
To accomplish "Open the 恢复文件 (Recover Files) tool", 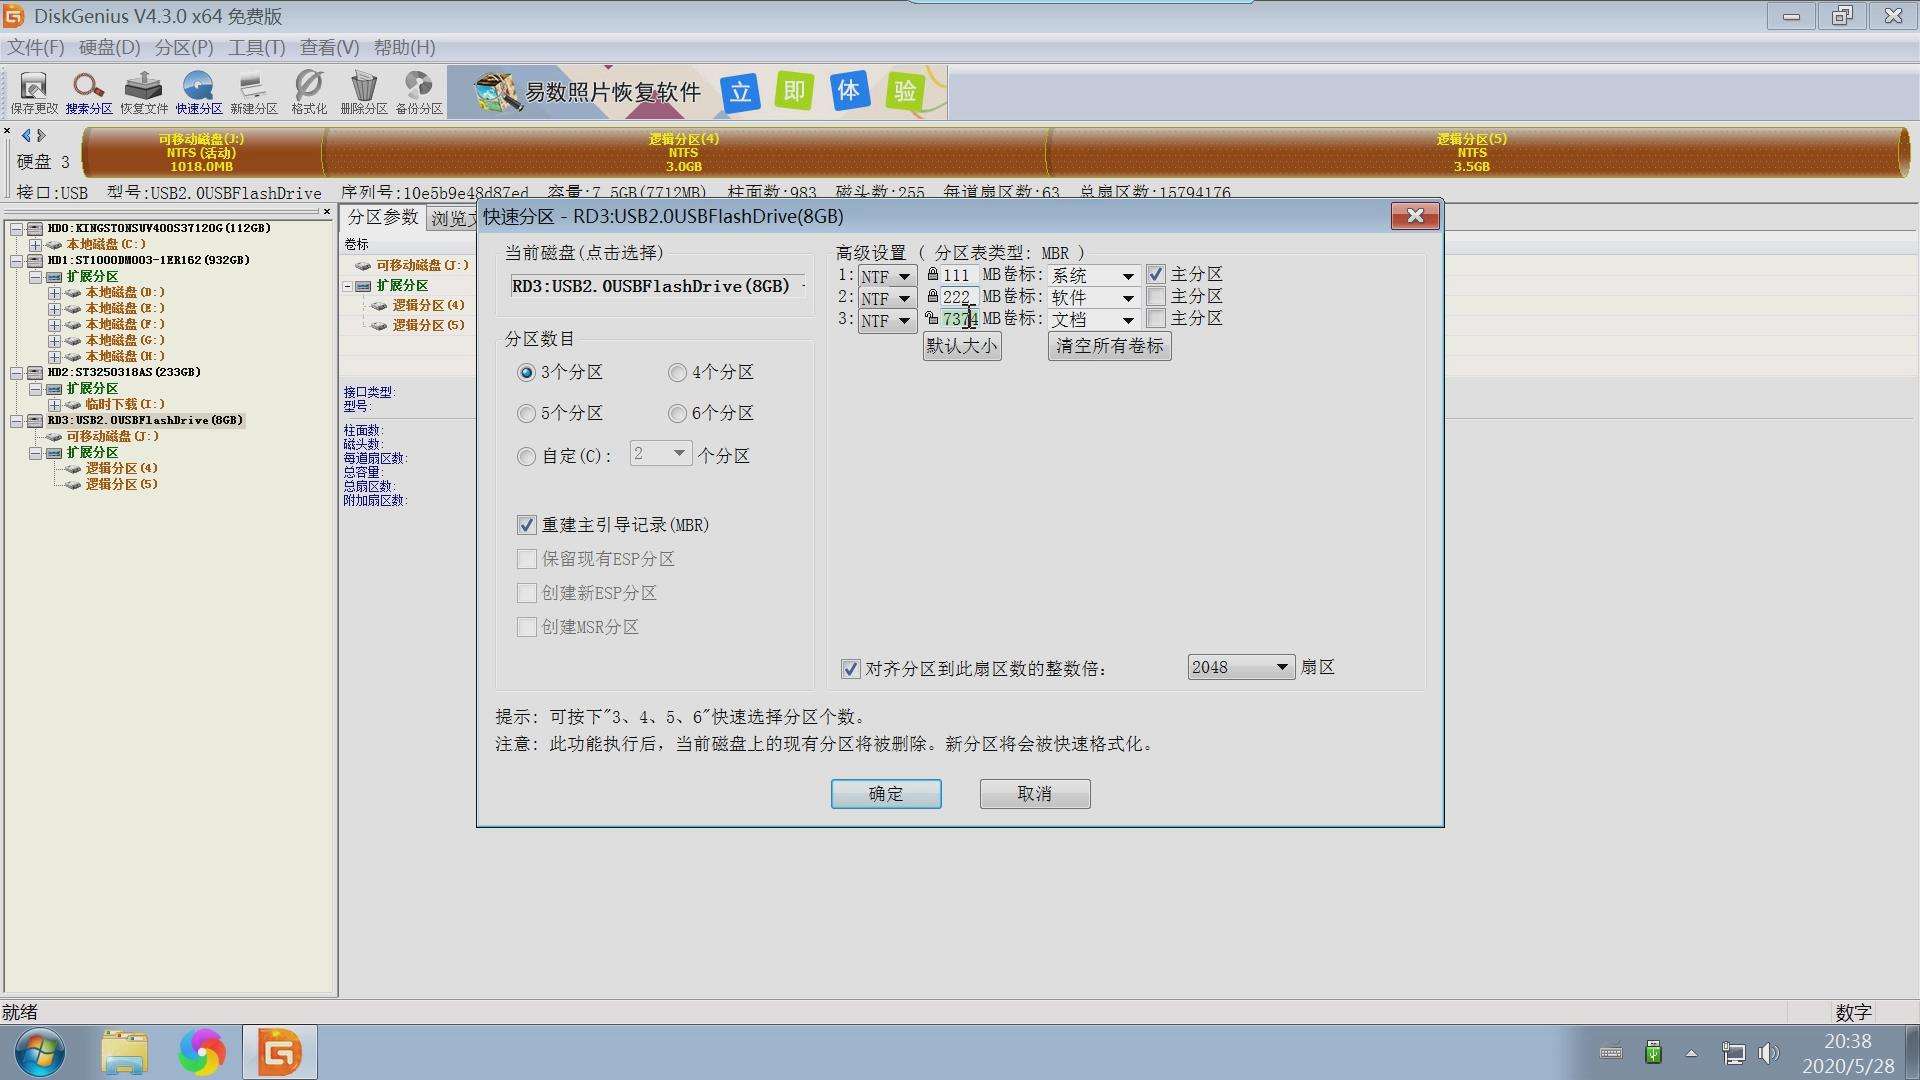I will pos(143,92).
